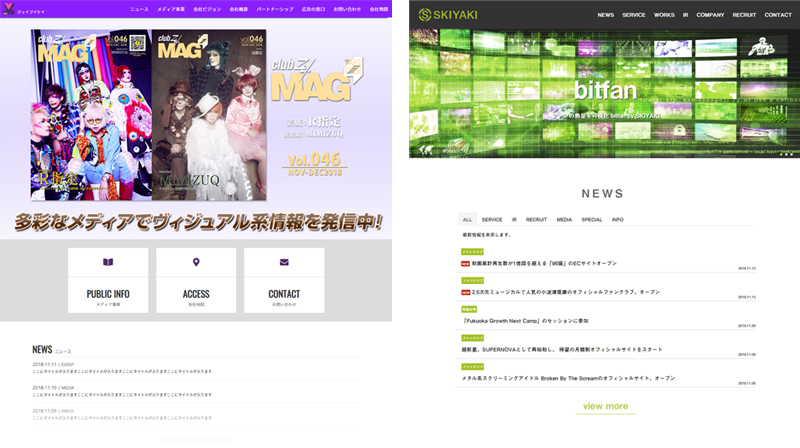Click the map pin icon above ACCESS

[196, 262]
